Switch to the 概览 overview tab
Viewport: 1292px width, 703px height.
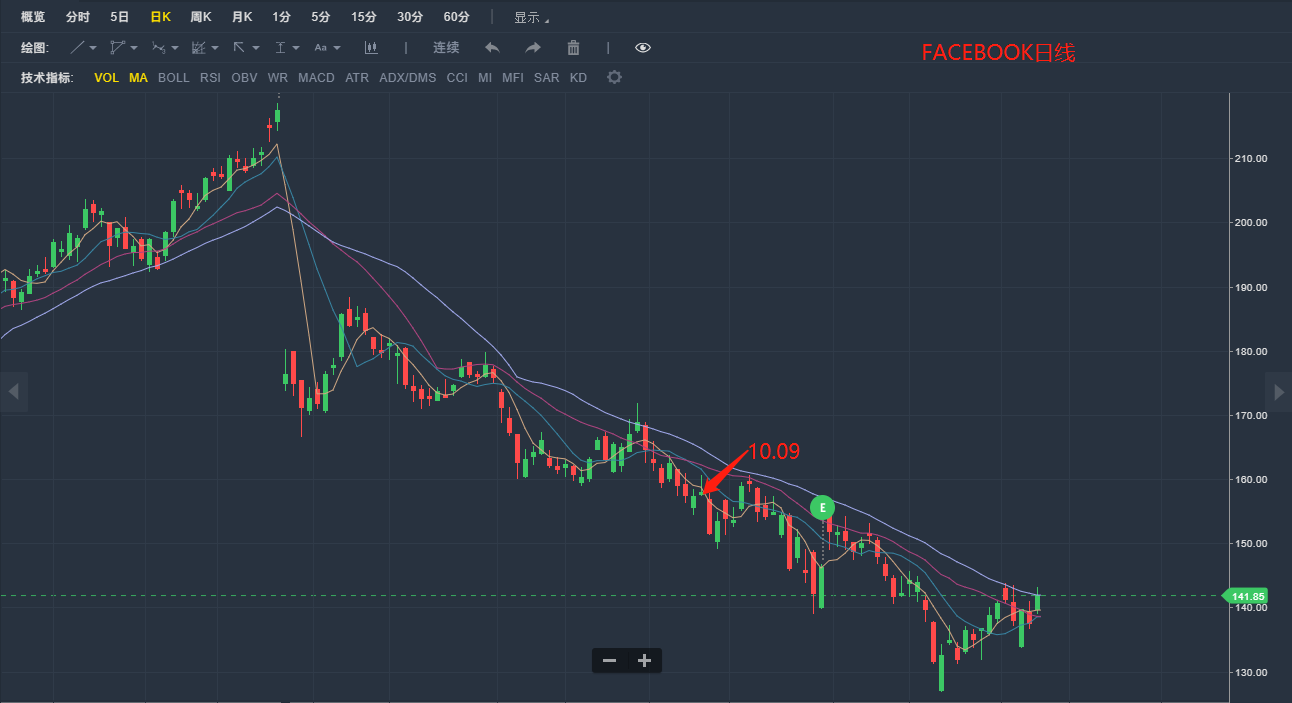click(33, 17)
